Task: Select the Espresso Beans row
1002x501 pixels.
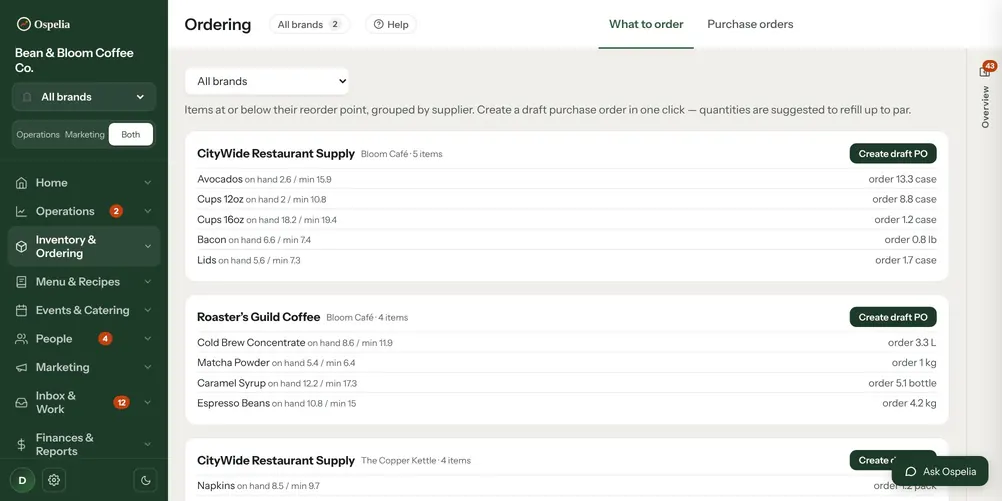Action: click(567, 403)
